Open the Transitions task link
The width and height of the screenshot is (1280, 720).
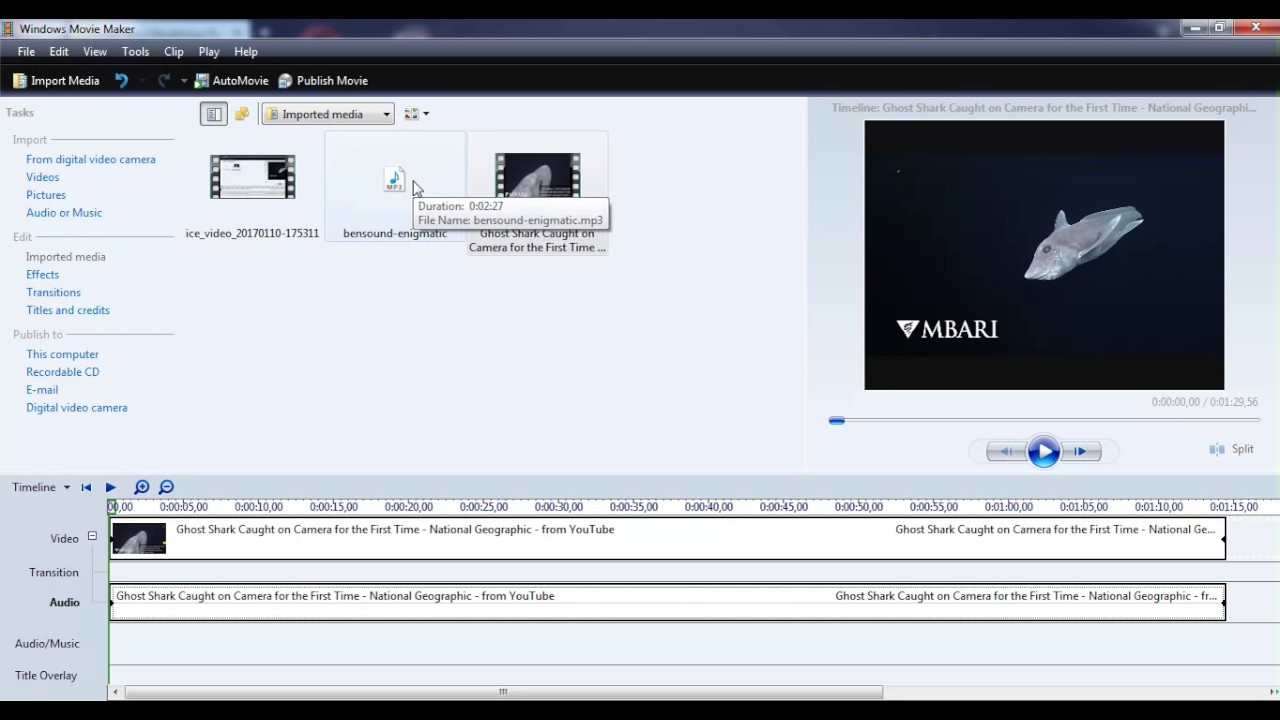click(x=54, y=293)
